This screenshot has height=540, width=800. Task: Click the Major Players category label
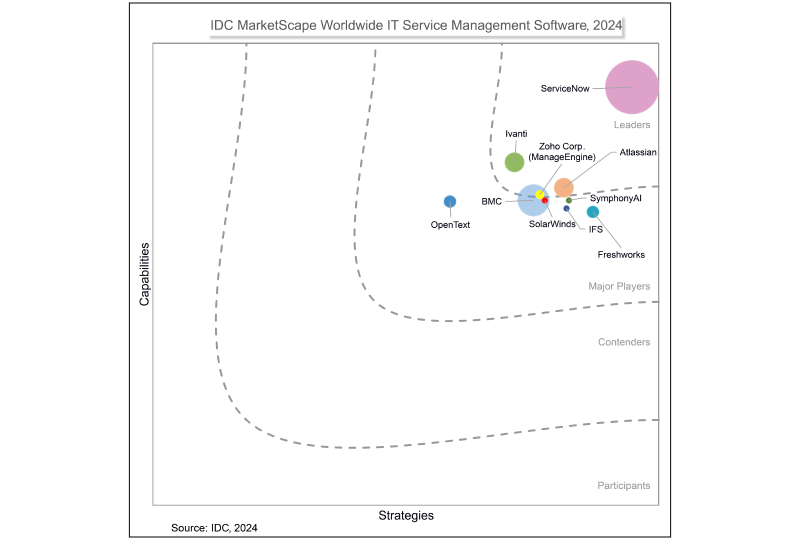pos(619,286)
